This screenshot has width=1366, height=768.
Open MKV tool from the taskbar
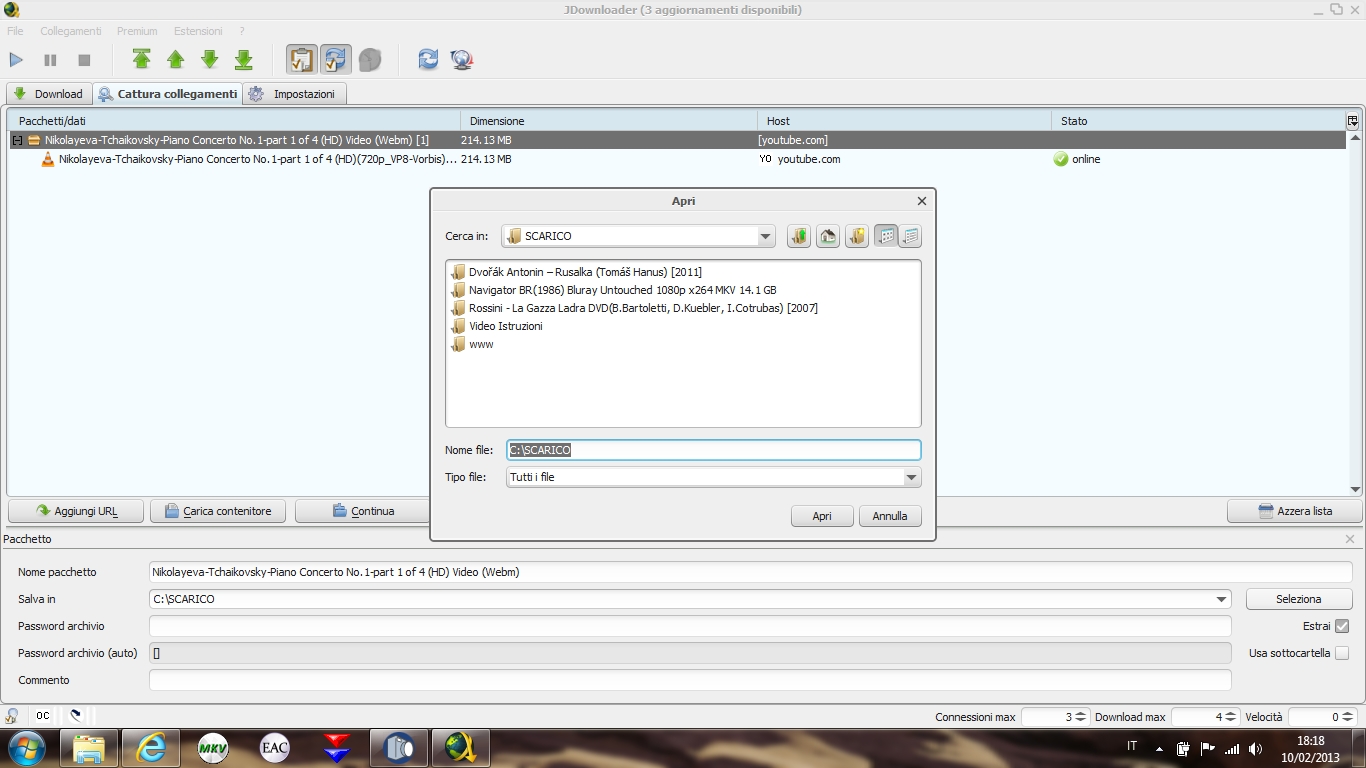213,748
